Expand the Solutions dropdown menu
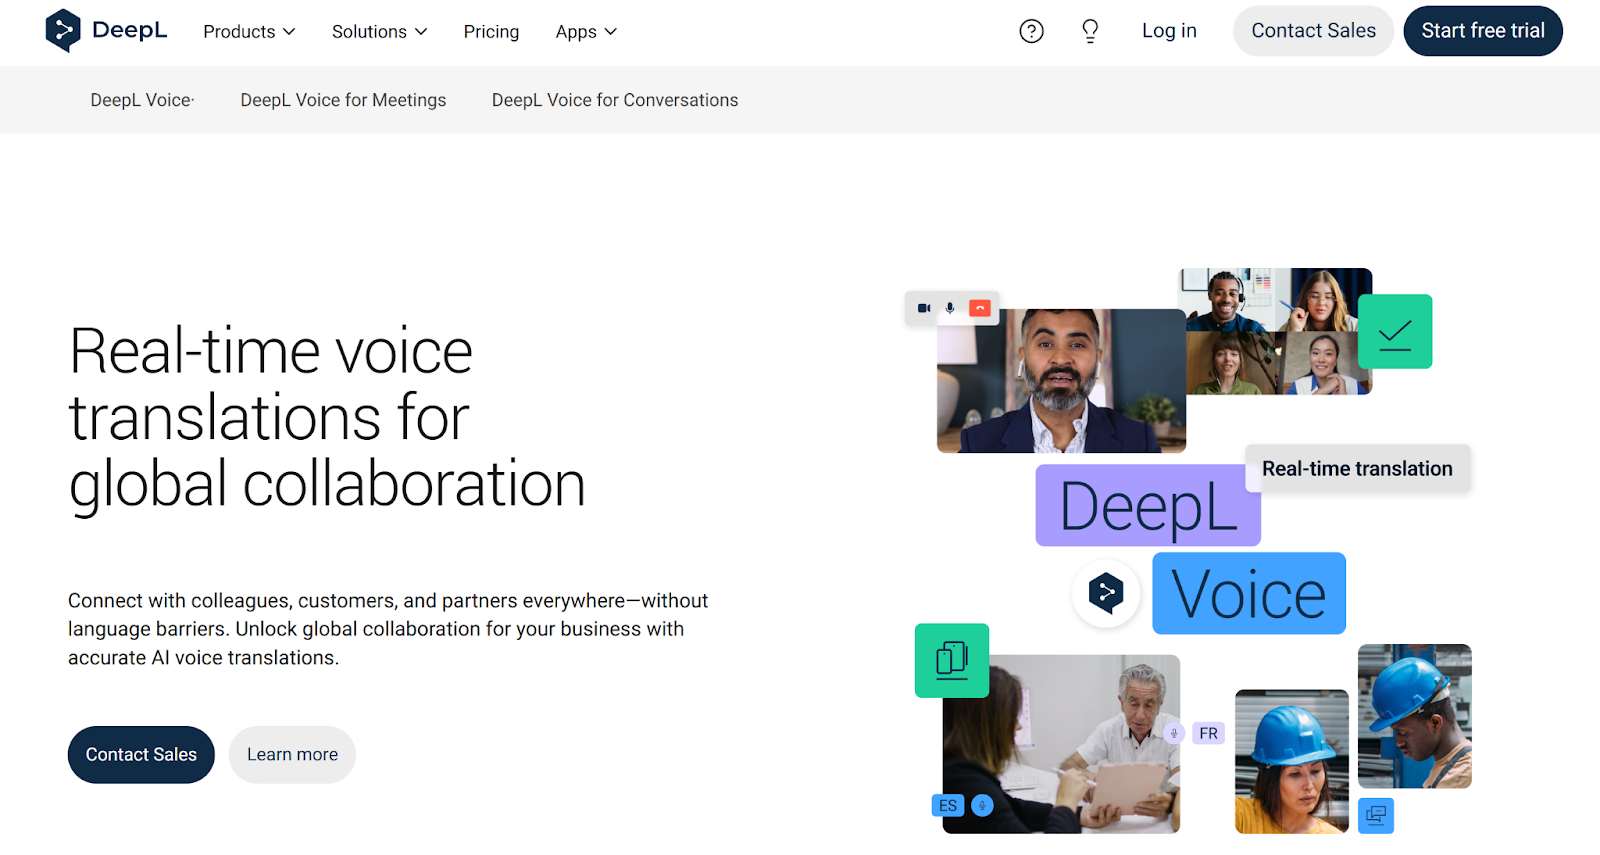The height and width of the screenshot is (855, 1600). point(380,32)
